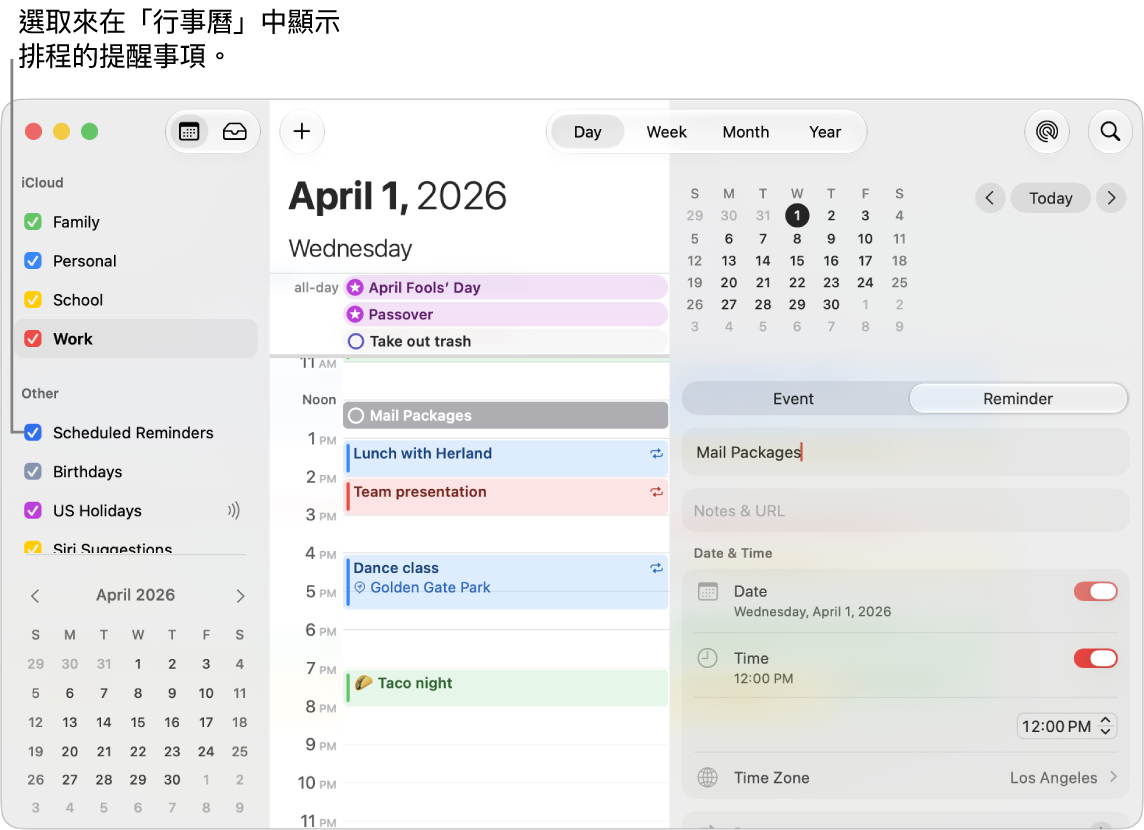Open the search magnifier icon

[1110, 132]
